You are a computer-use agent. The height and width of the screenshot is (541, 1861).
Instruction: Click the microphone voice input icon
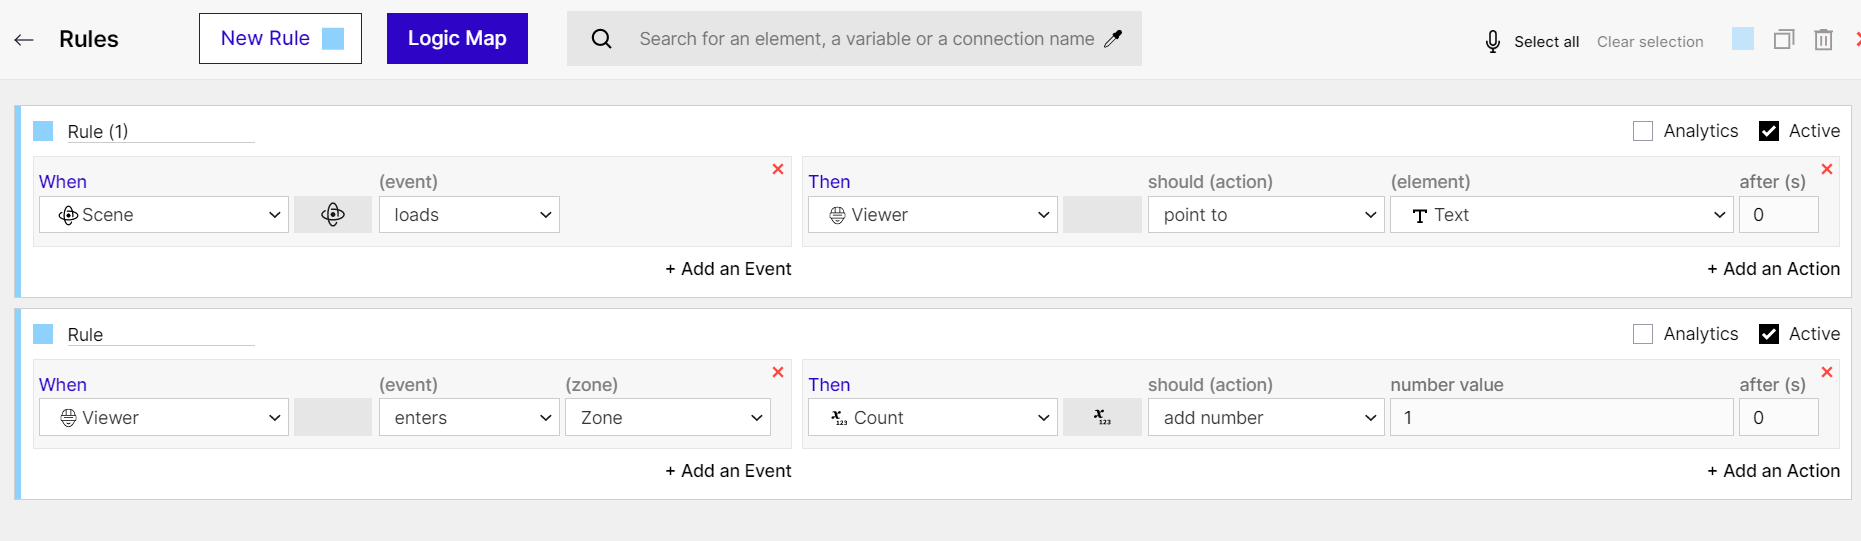coord(1492,41)
